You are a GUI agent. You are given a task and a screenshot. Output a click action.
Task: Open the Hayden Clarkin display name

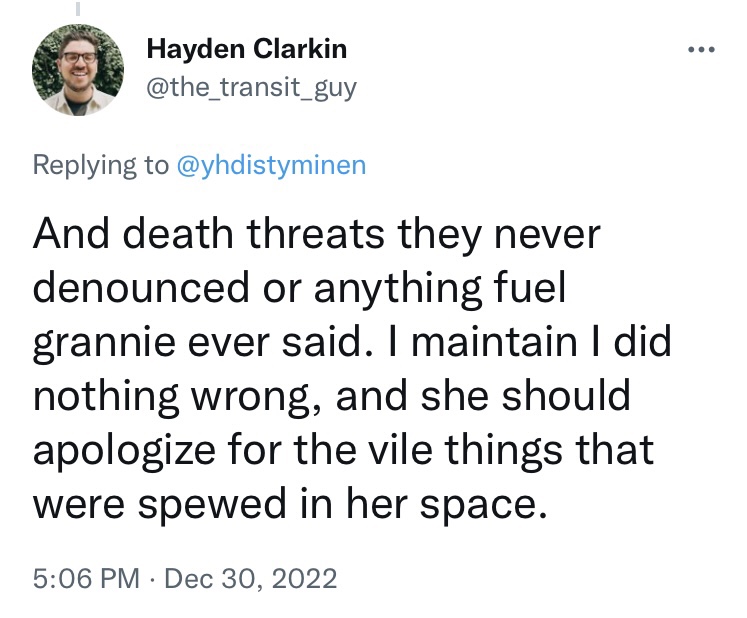247,50
